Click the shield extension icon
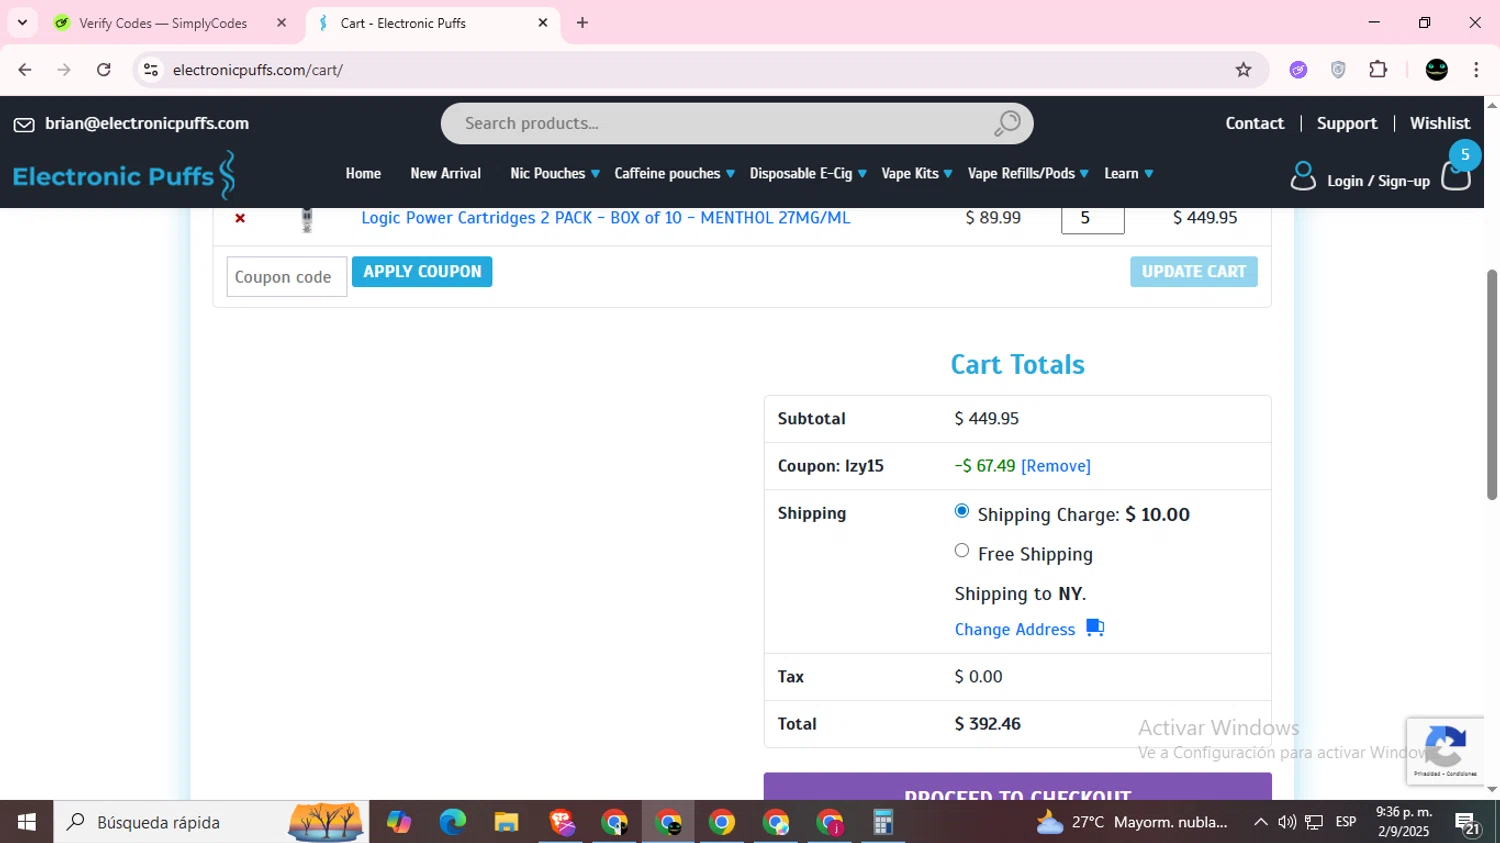Image resolution: width=1500 pixels, height=843 pixels. point(1338,70)
